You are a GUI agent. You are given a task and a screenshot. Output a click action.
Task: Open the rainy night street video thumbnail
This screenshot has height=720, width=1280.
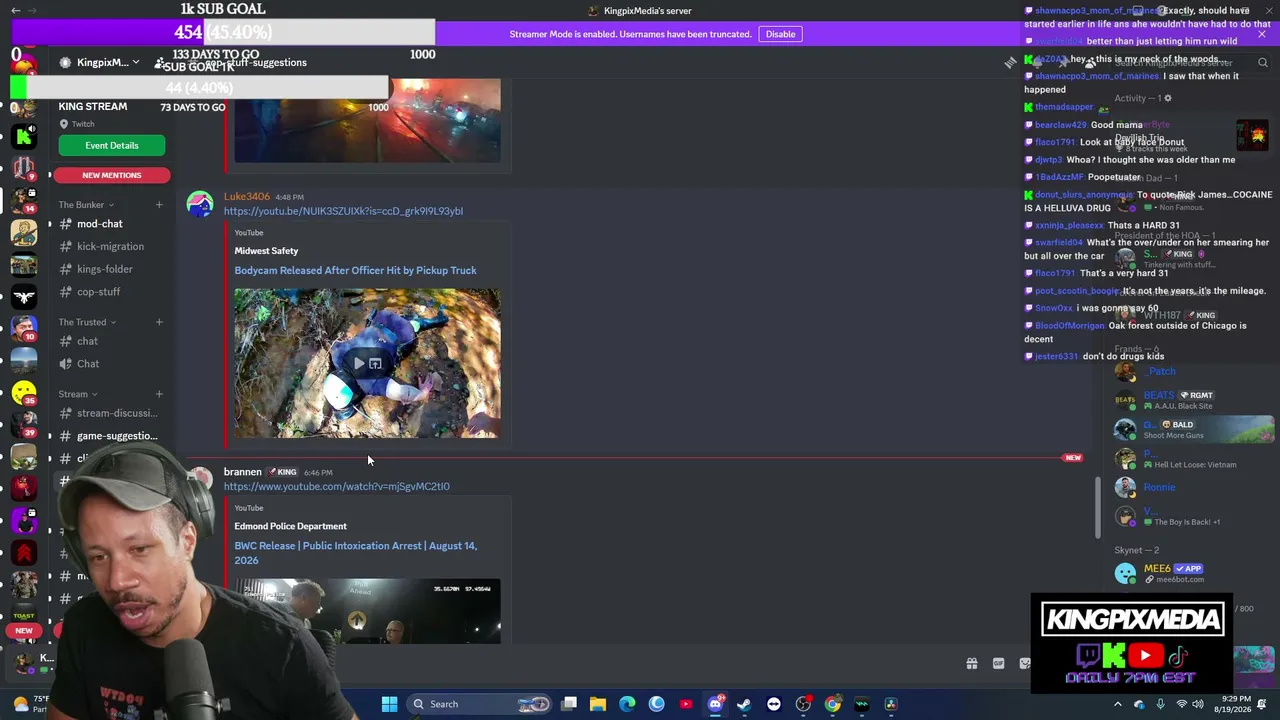(368, 121)
